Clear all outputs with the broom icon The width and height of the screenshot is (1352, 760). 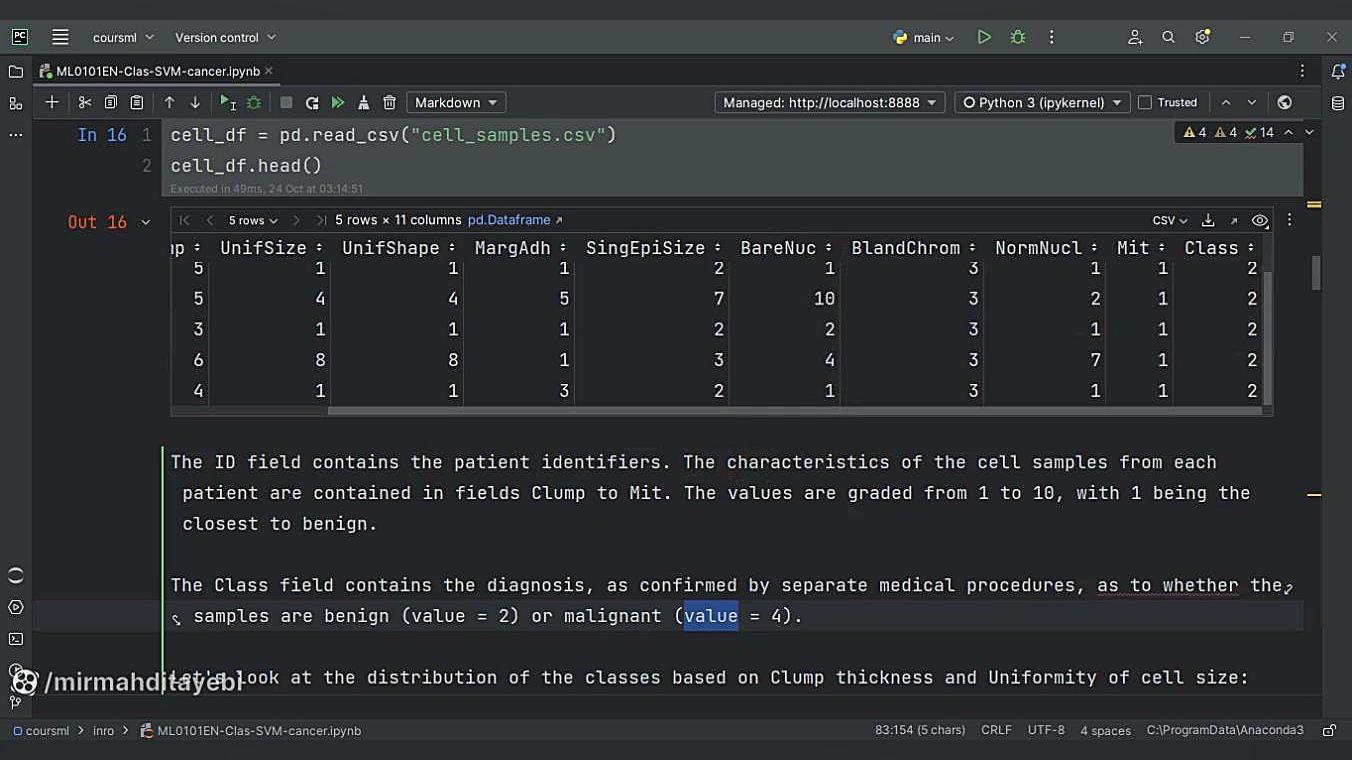click(x=364, y=103)
